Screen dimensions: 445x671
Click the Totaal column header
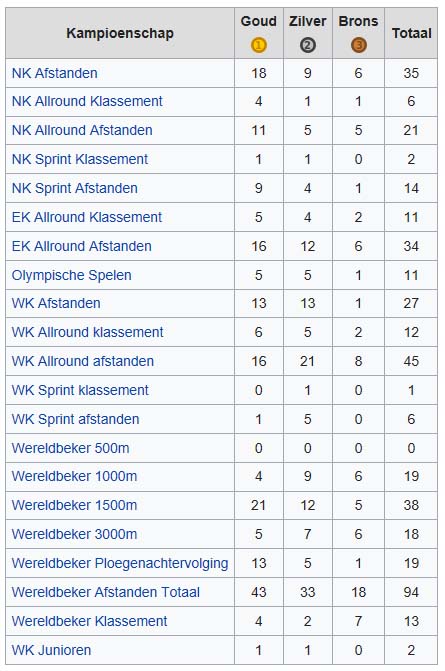411,33
